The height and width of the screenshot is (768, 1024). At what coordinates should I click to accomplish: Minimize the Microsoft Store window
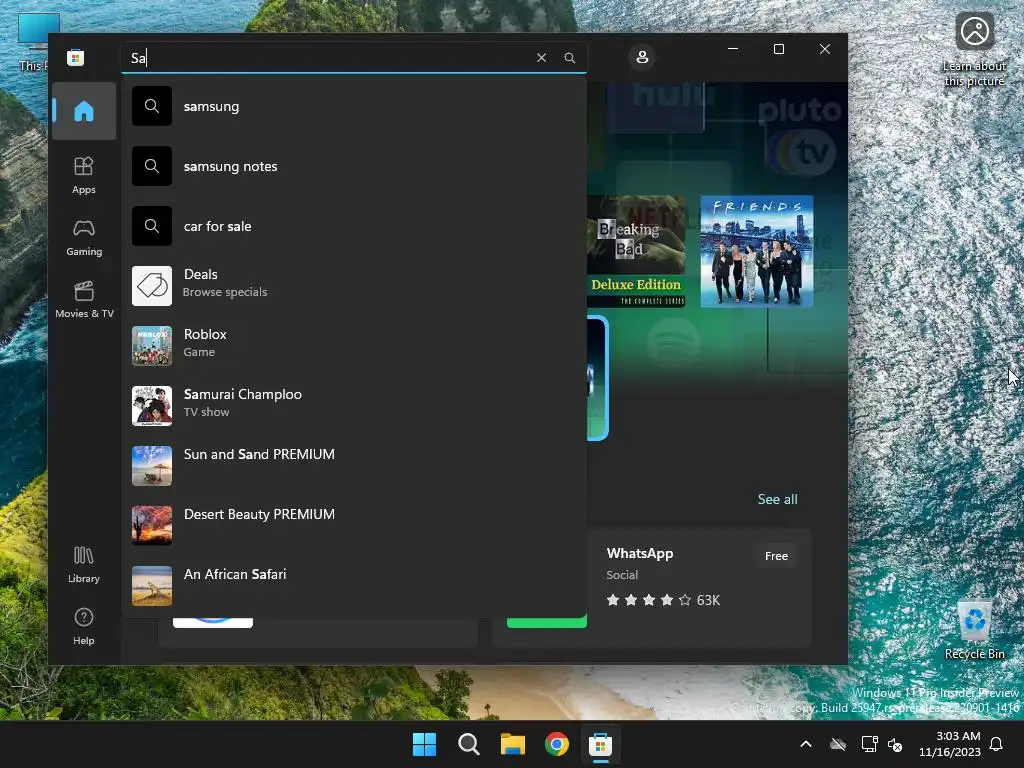click(x=733, y=49)
